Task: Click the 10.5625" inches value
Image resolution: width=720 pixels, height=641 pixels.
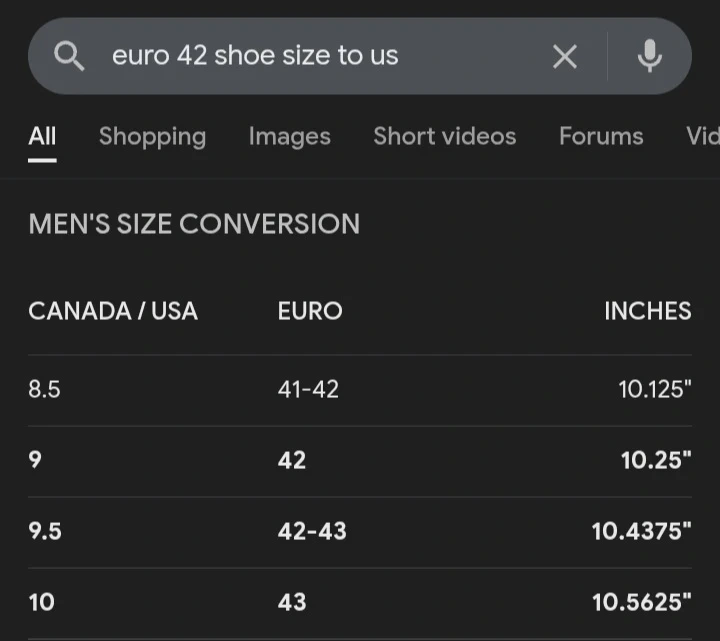Action: (x=641, y=602)
